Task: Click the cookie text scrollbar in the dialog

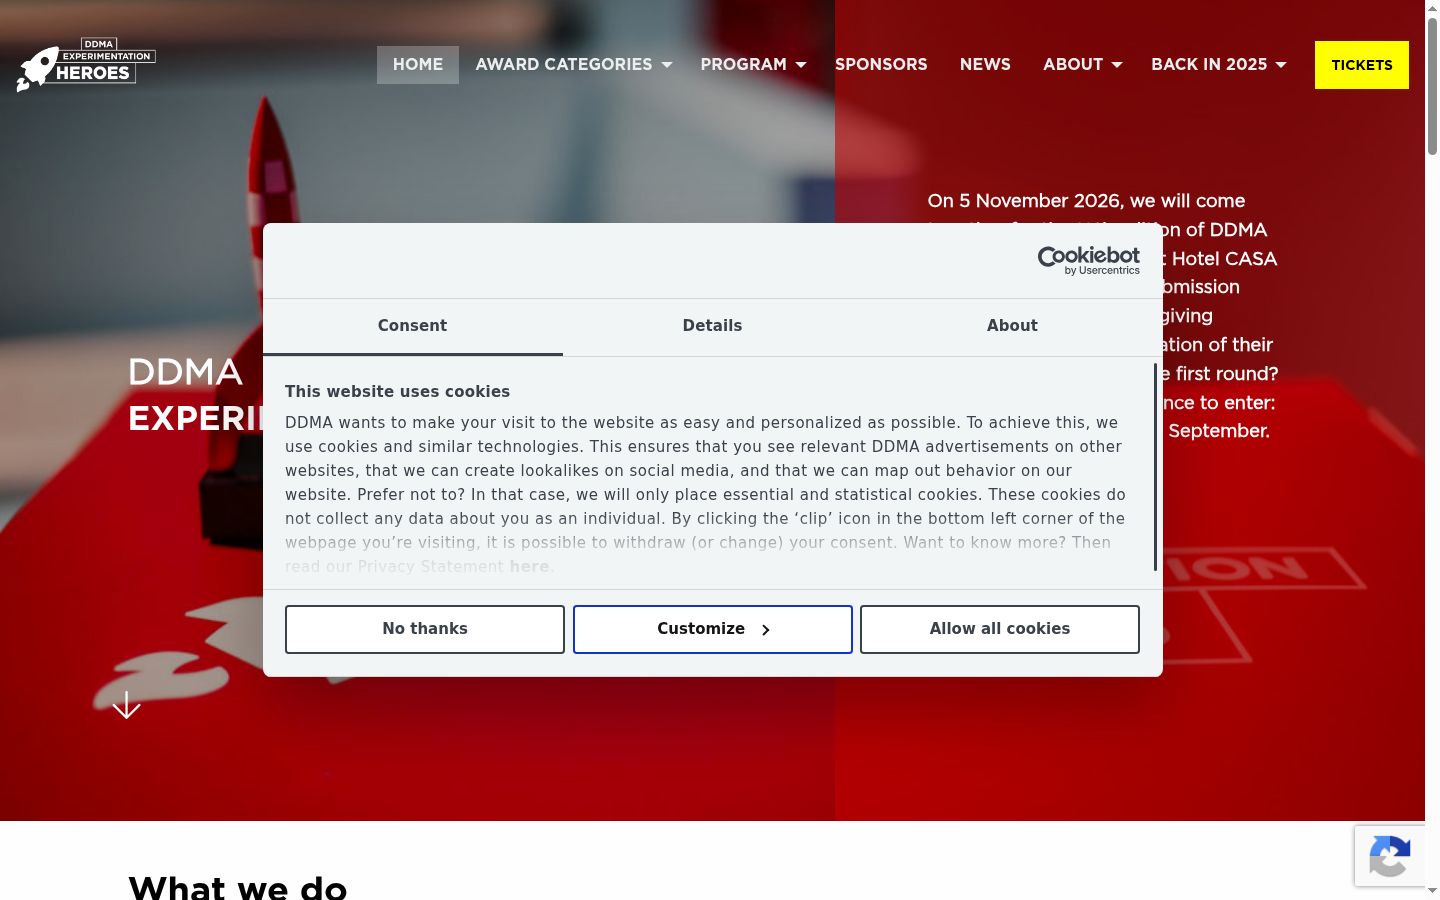Action: pos(1155,467)
